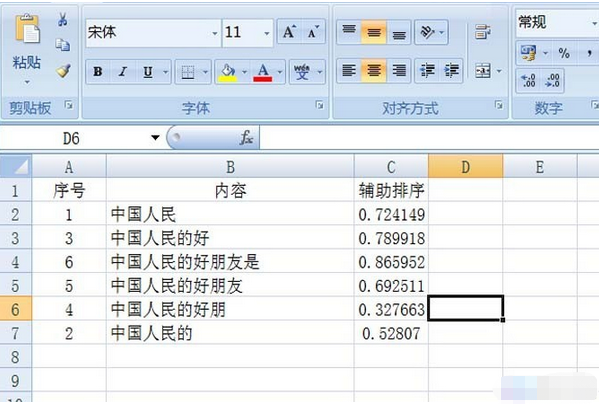Decrease font size with small A
Viewport: 599px width, 404px height.
(314, 32)
